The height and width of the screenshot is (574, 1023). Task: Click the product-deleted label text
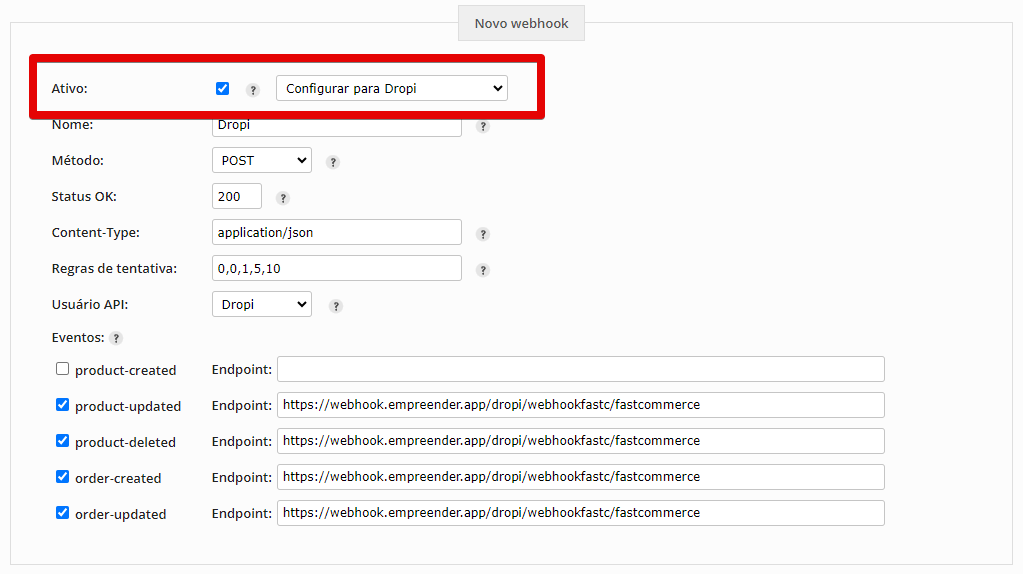(x=125, y=442)
